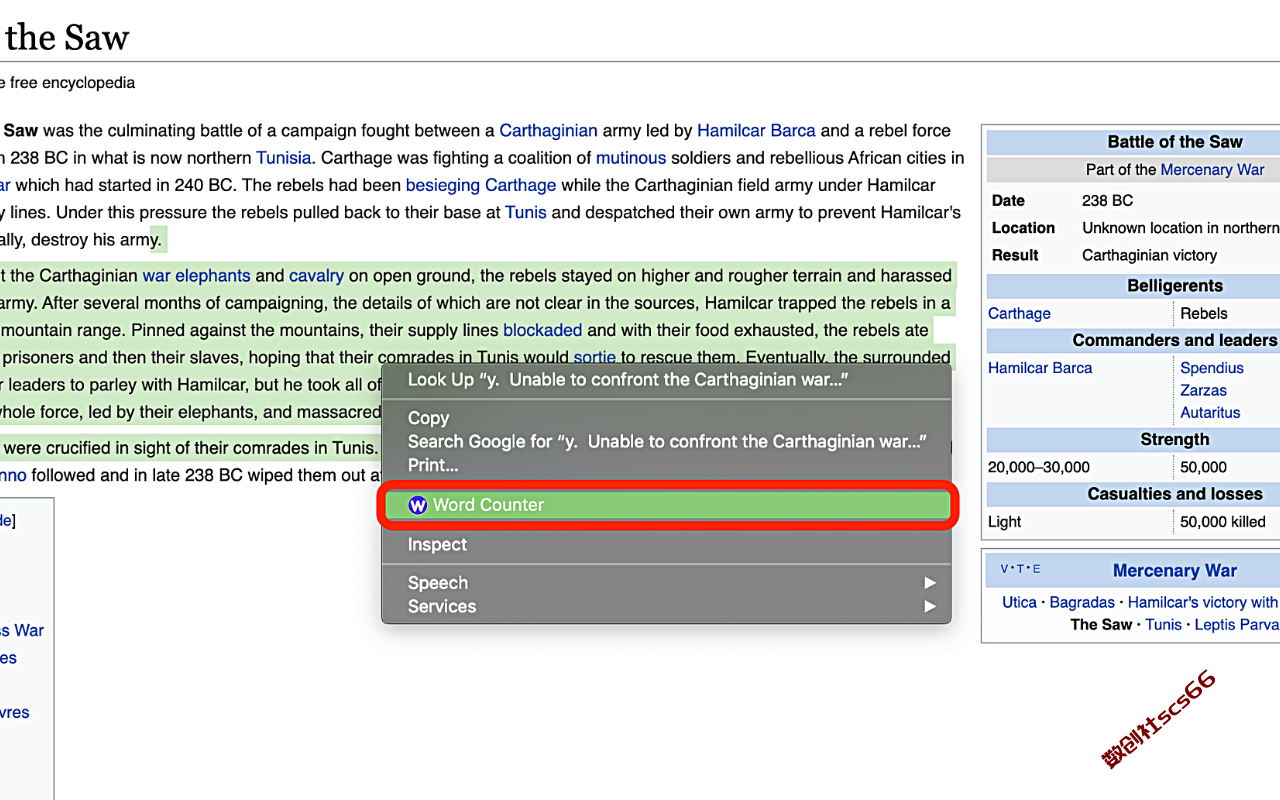Screen dimensions: 1280x800
Task: Follow Hamilcar's victory with link in navbox
Action: pos(1203,602)
